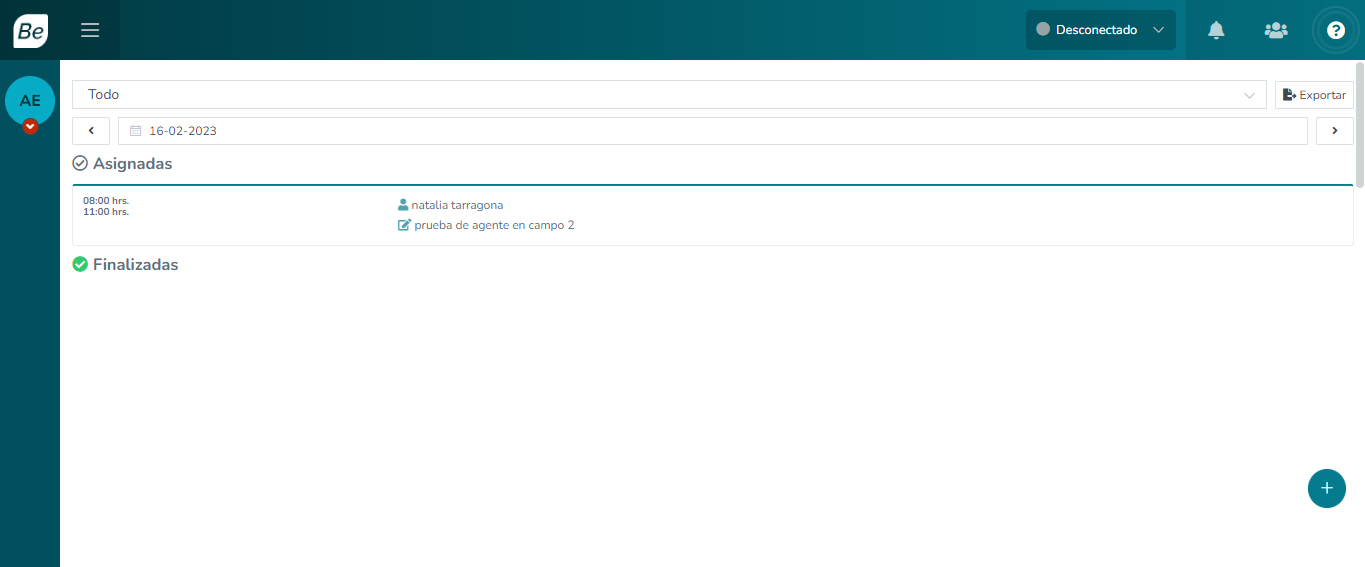The height and width of the screenshot is (567, 1365).
Task: Expand the red chevron under AE avatar
Action: (x=30, y=127)
